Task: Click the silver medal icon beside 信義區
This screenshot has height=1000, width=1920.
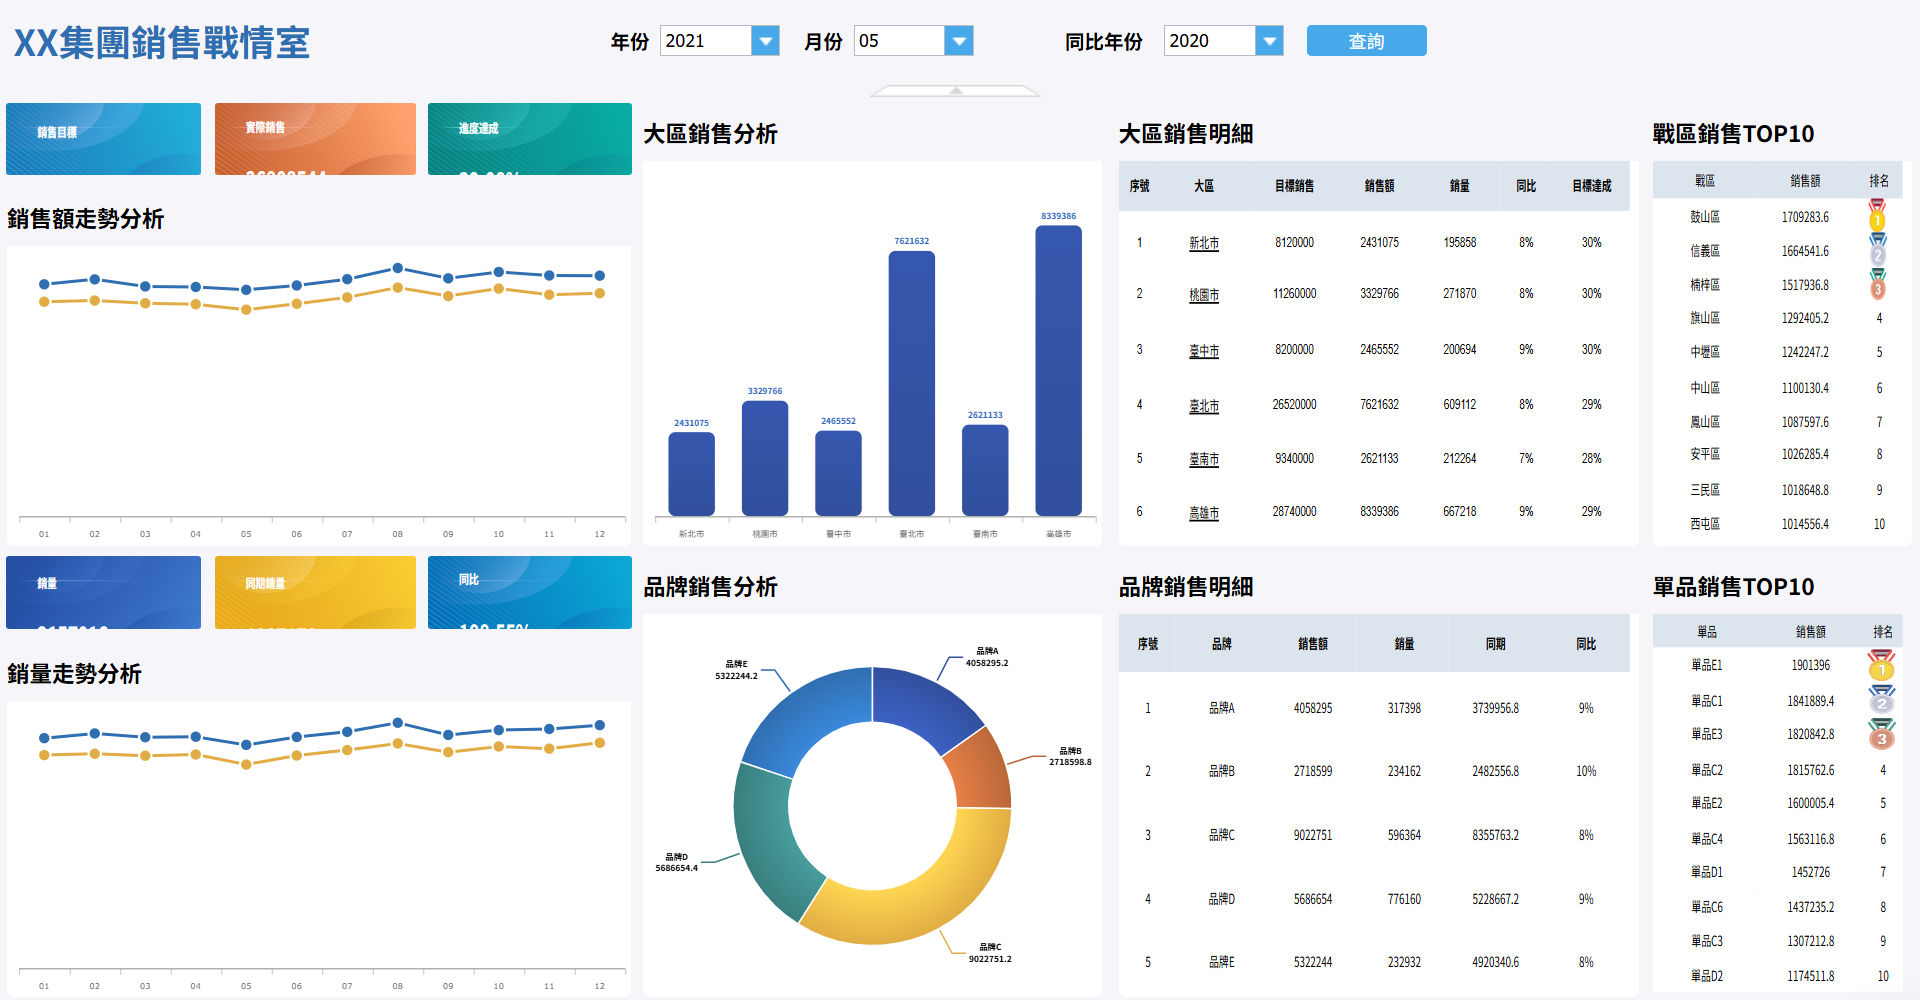Action: [1878, 250]
